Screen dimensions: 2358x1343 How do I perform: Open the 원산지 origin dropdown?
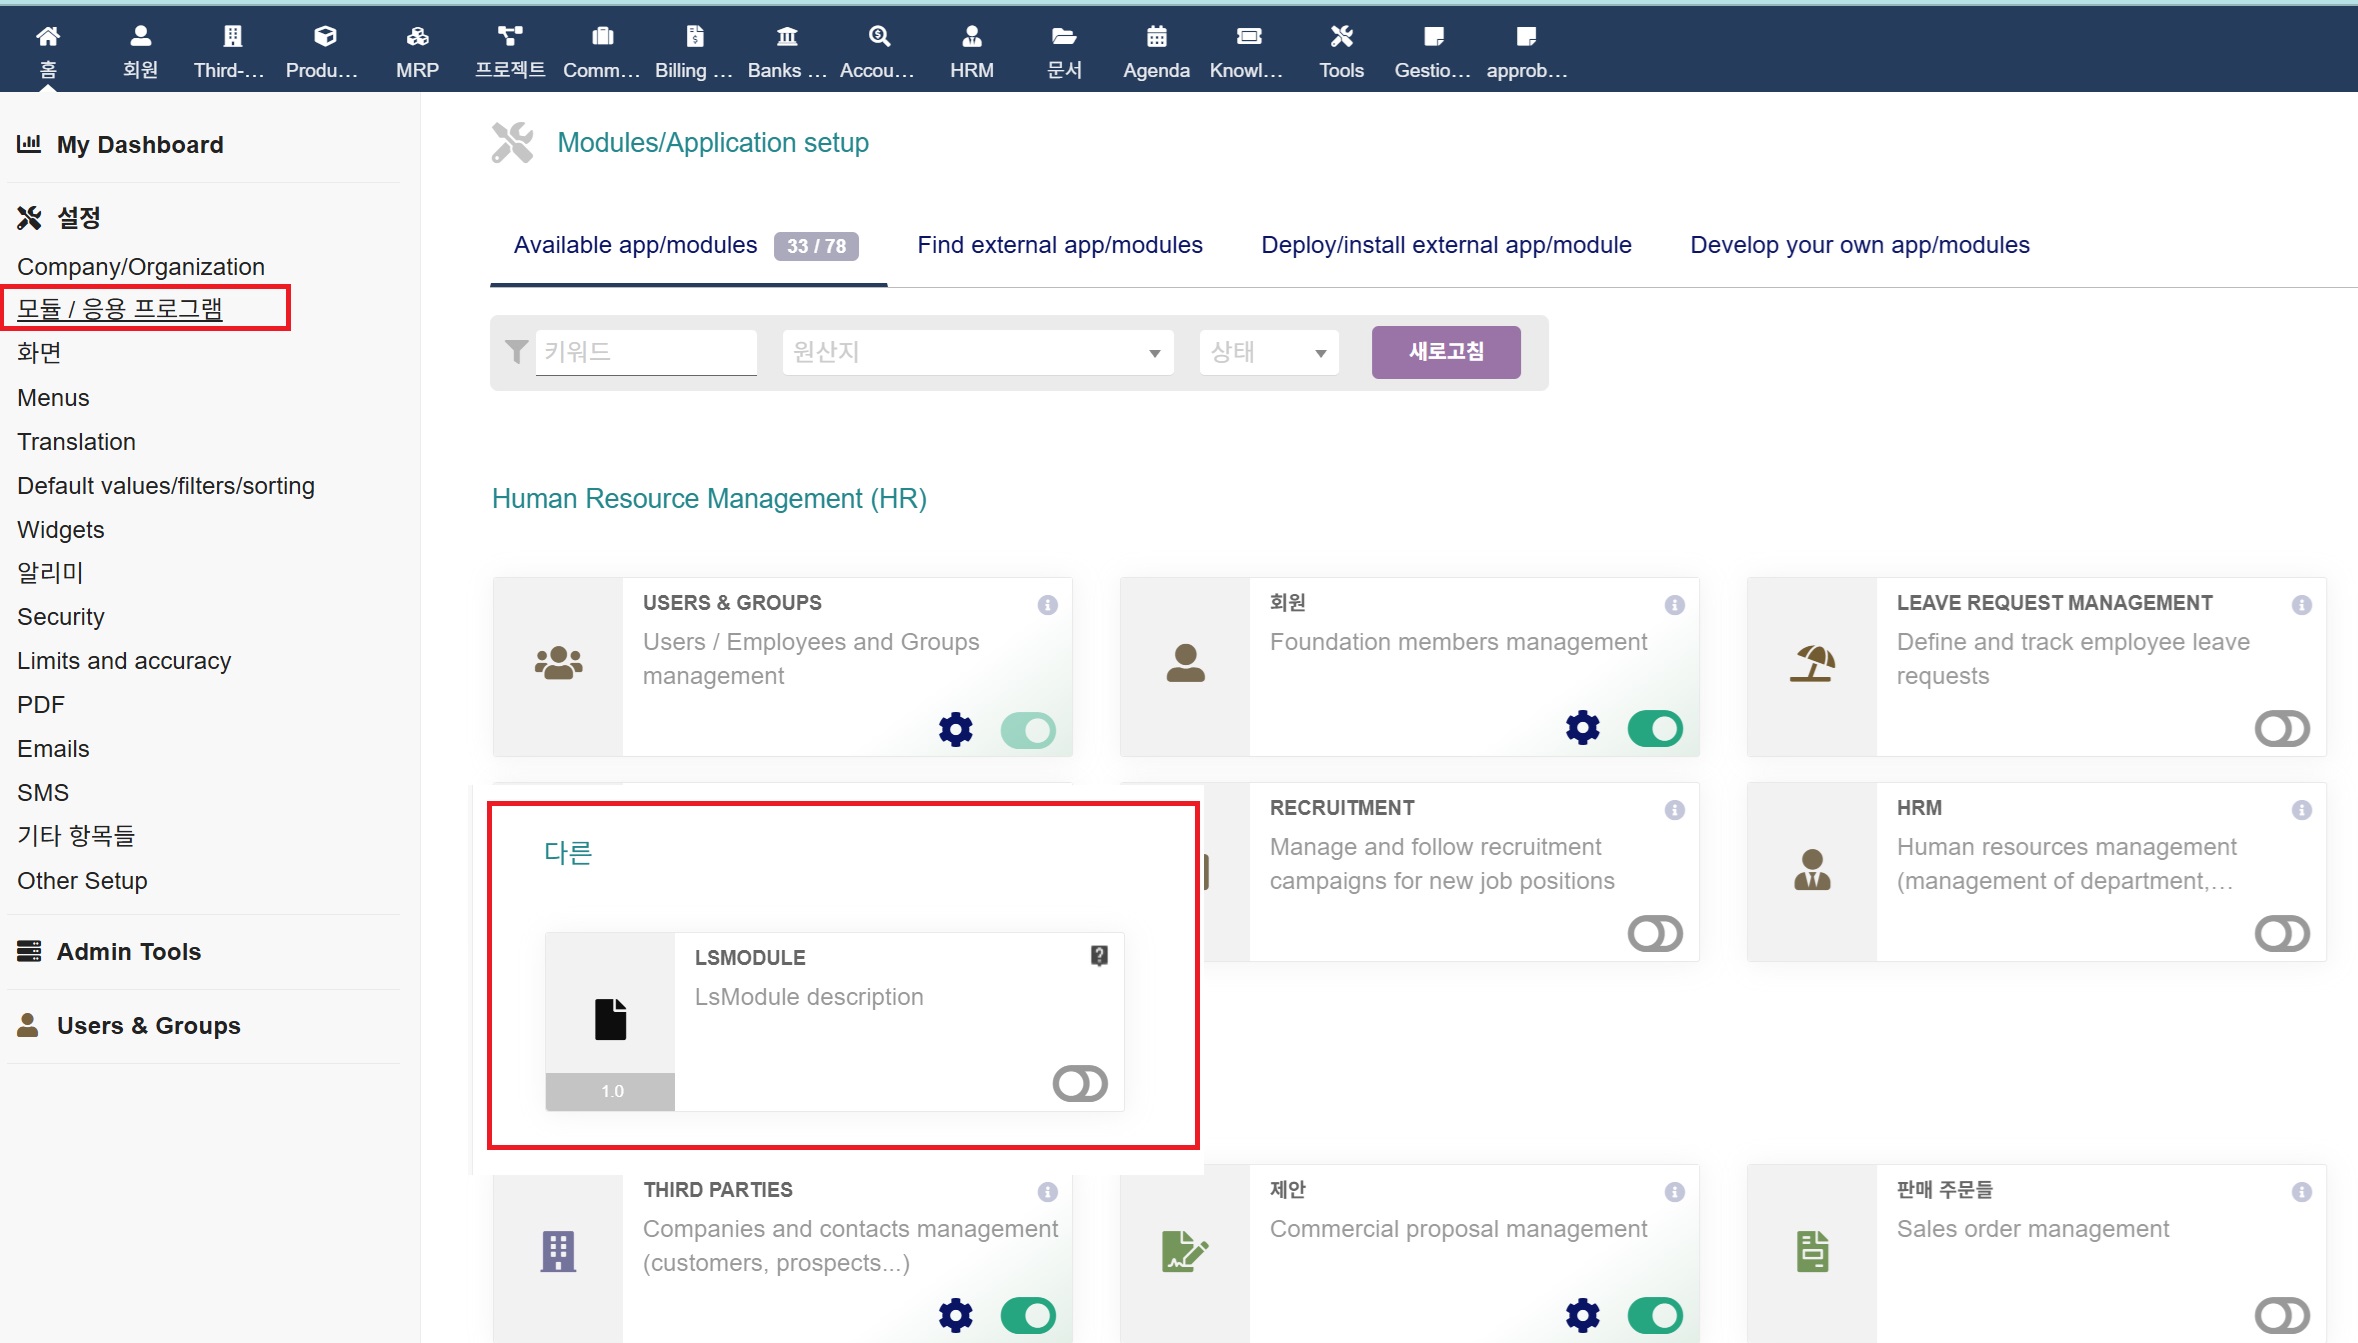tap(977, 352)
